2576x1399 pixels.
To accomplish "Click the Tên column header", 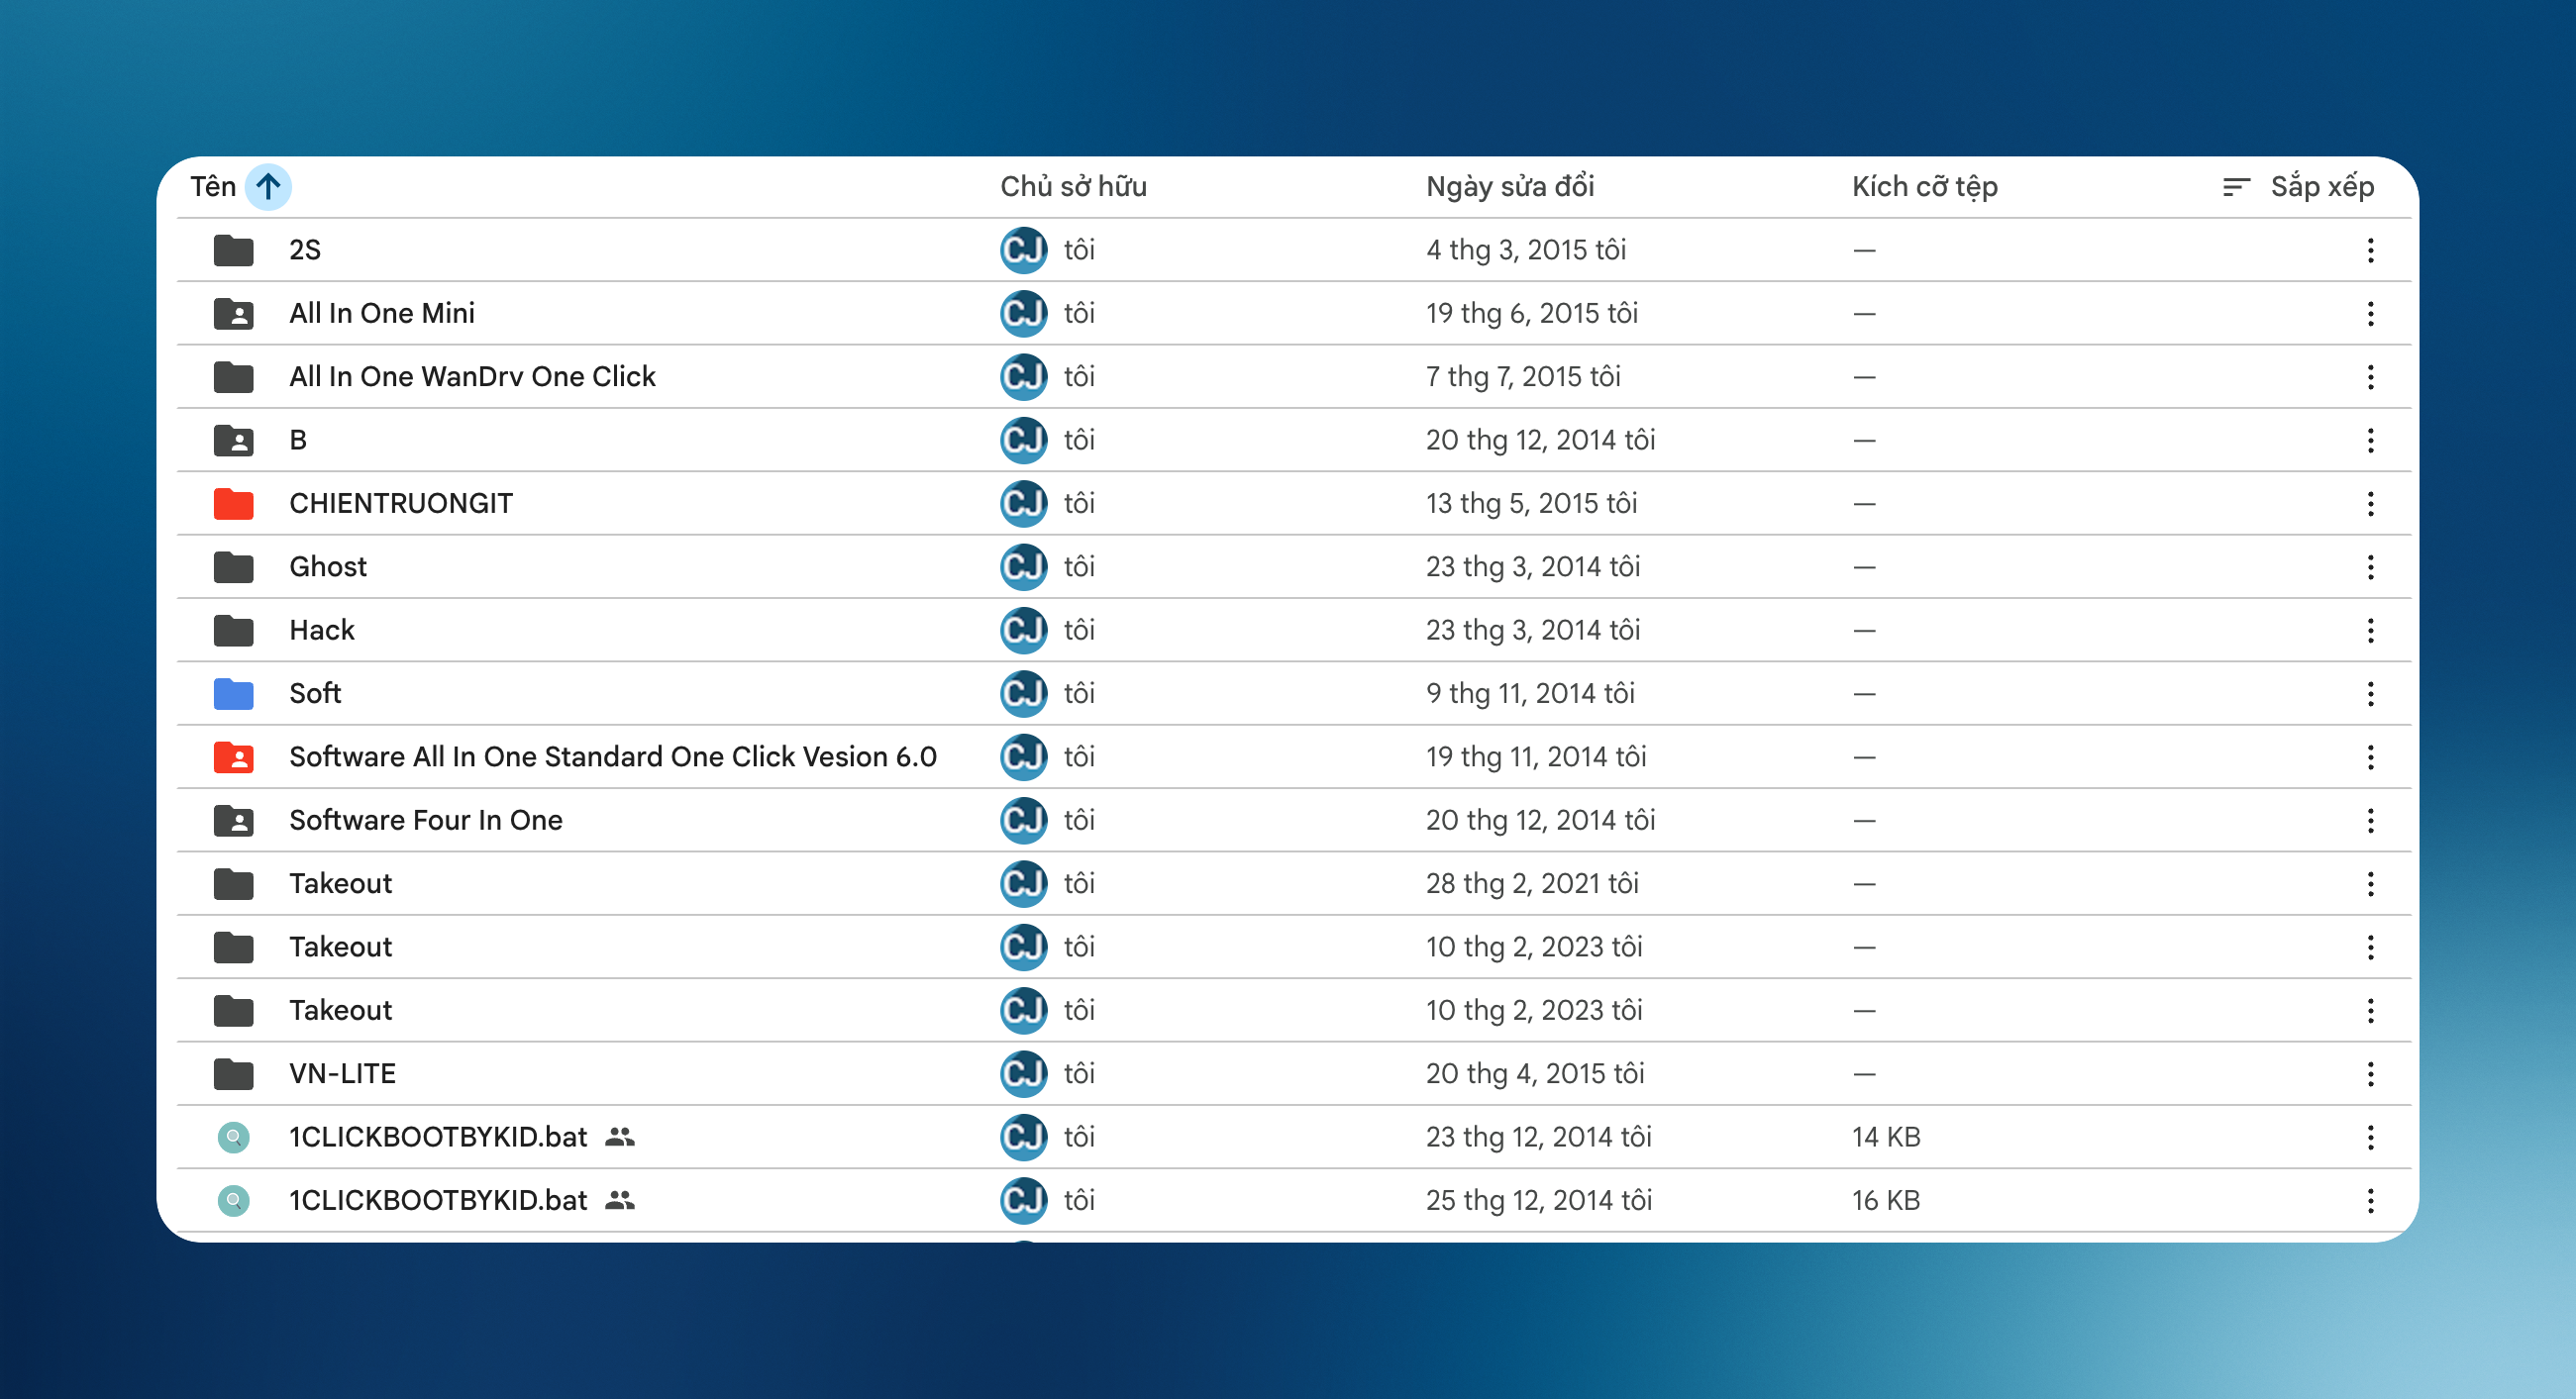I will tap(213, 186).
